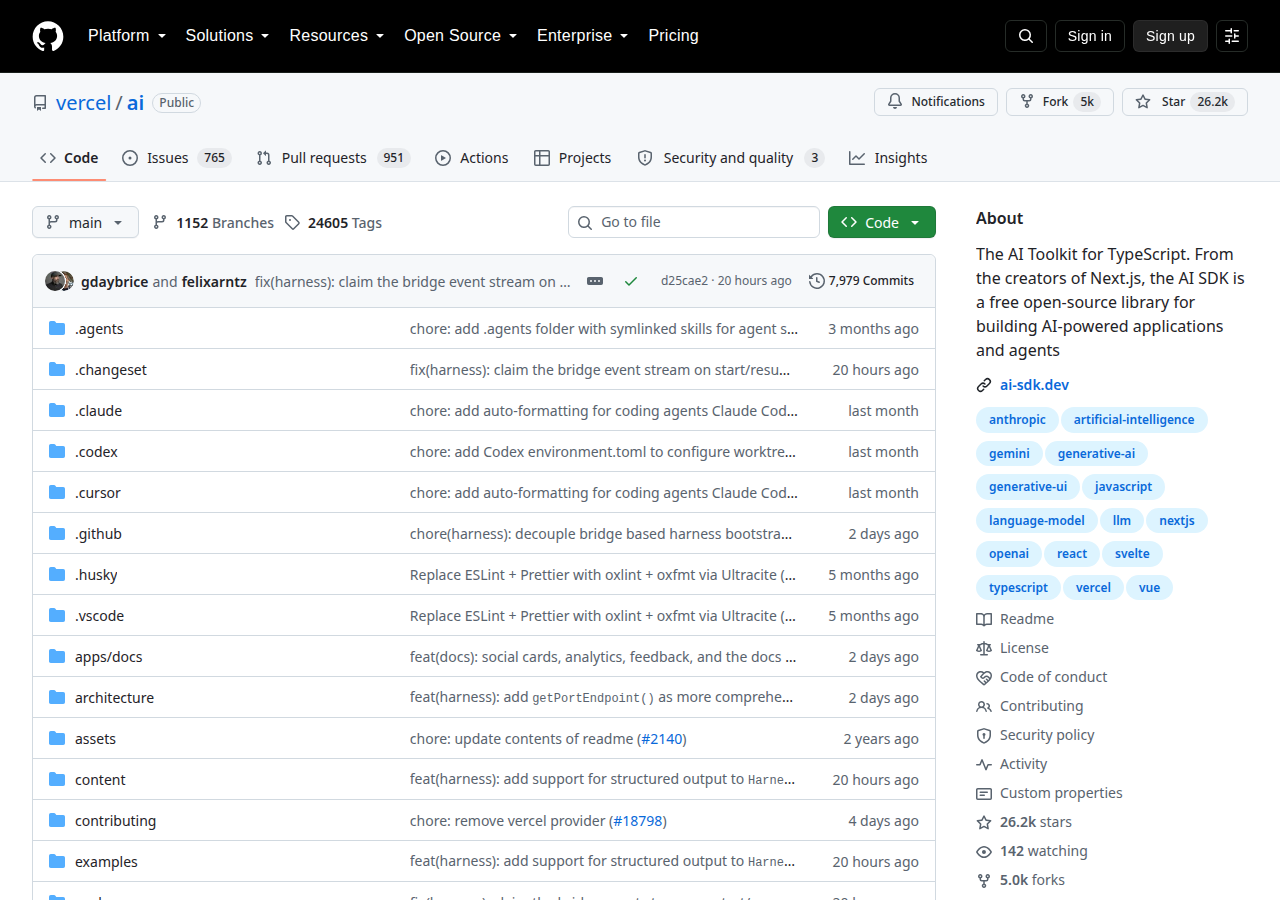1280x900 pixels.
Task: Switch to the Insights tab
Action: (888, 158)
